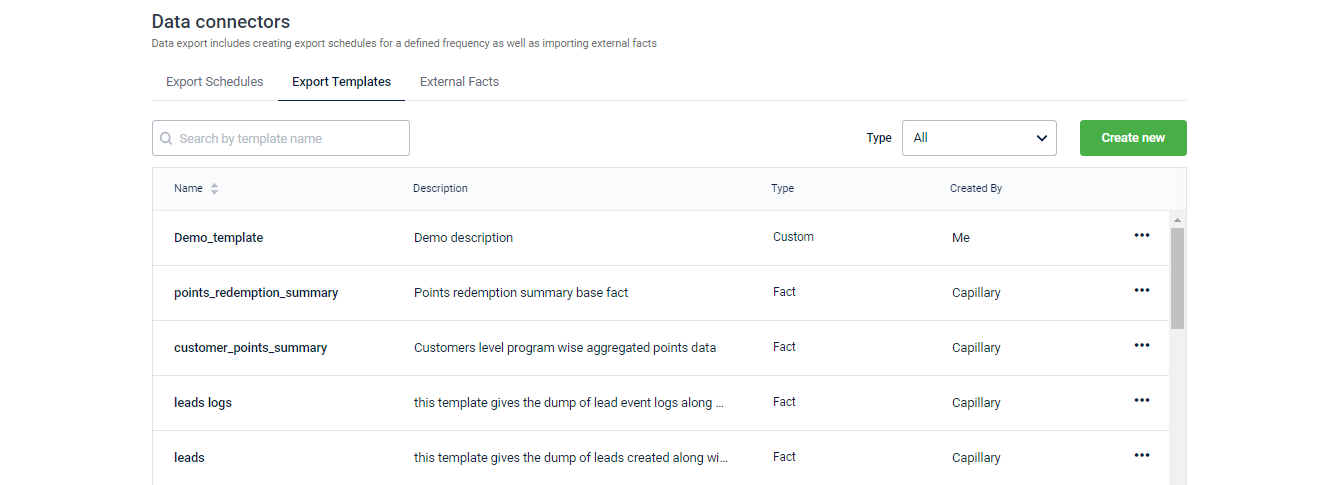Switch to the Export Schedules tab
The height and width of the screenshot is (485, 1343).
pos(215,82)
